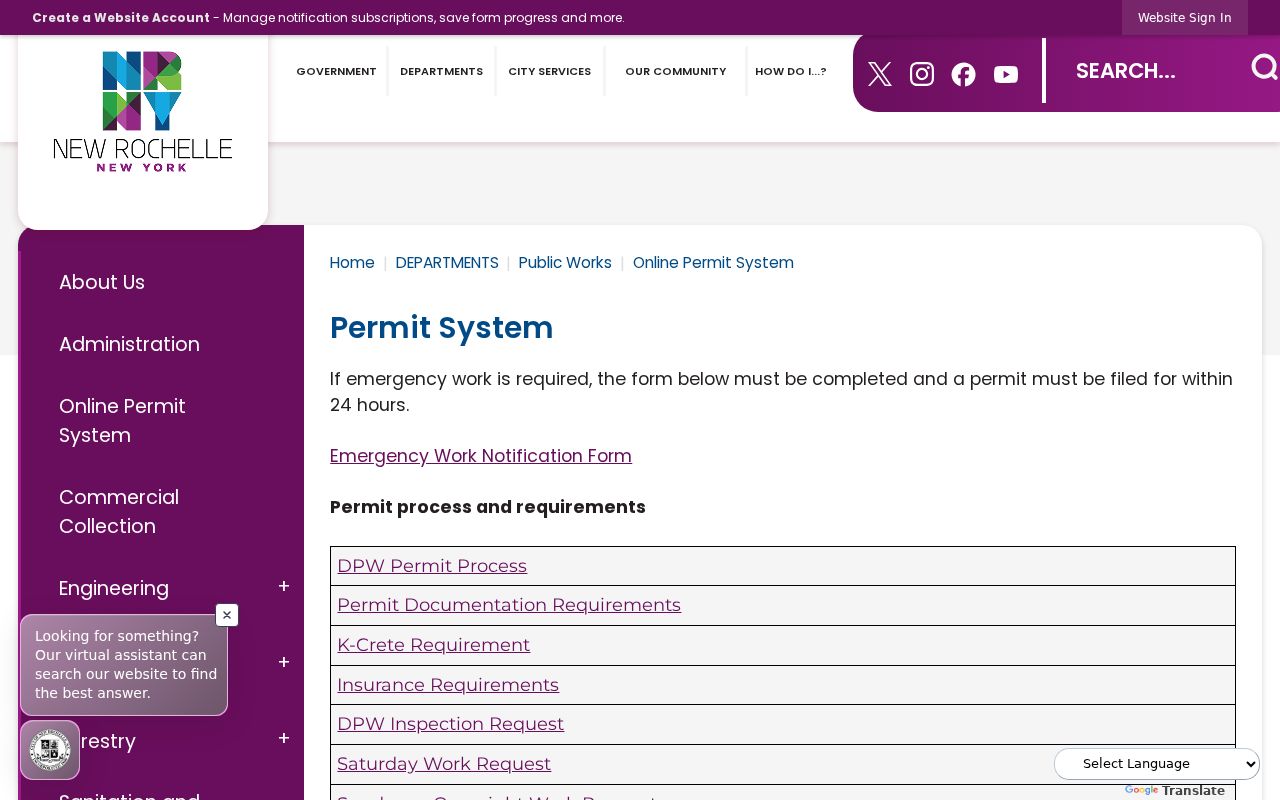Go to Public Works breadcrumb

point(565,263)
